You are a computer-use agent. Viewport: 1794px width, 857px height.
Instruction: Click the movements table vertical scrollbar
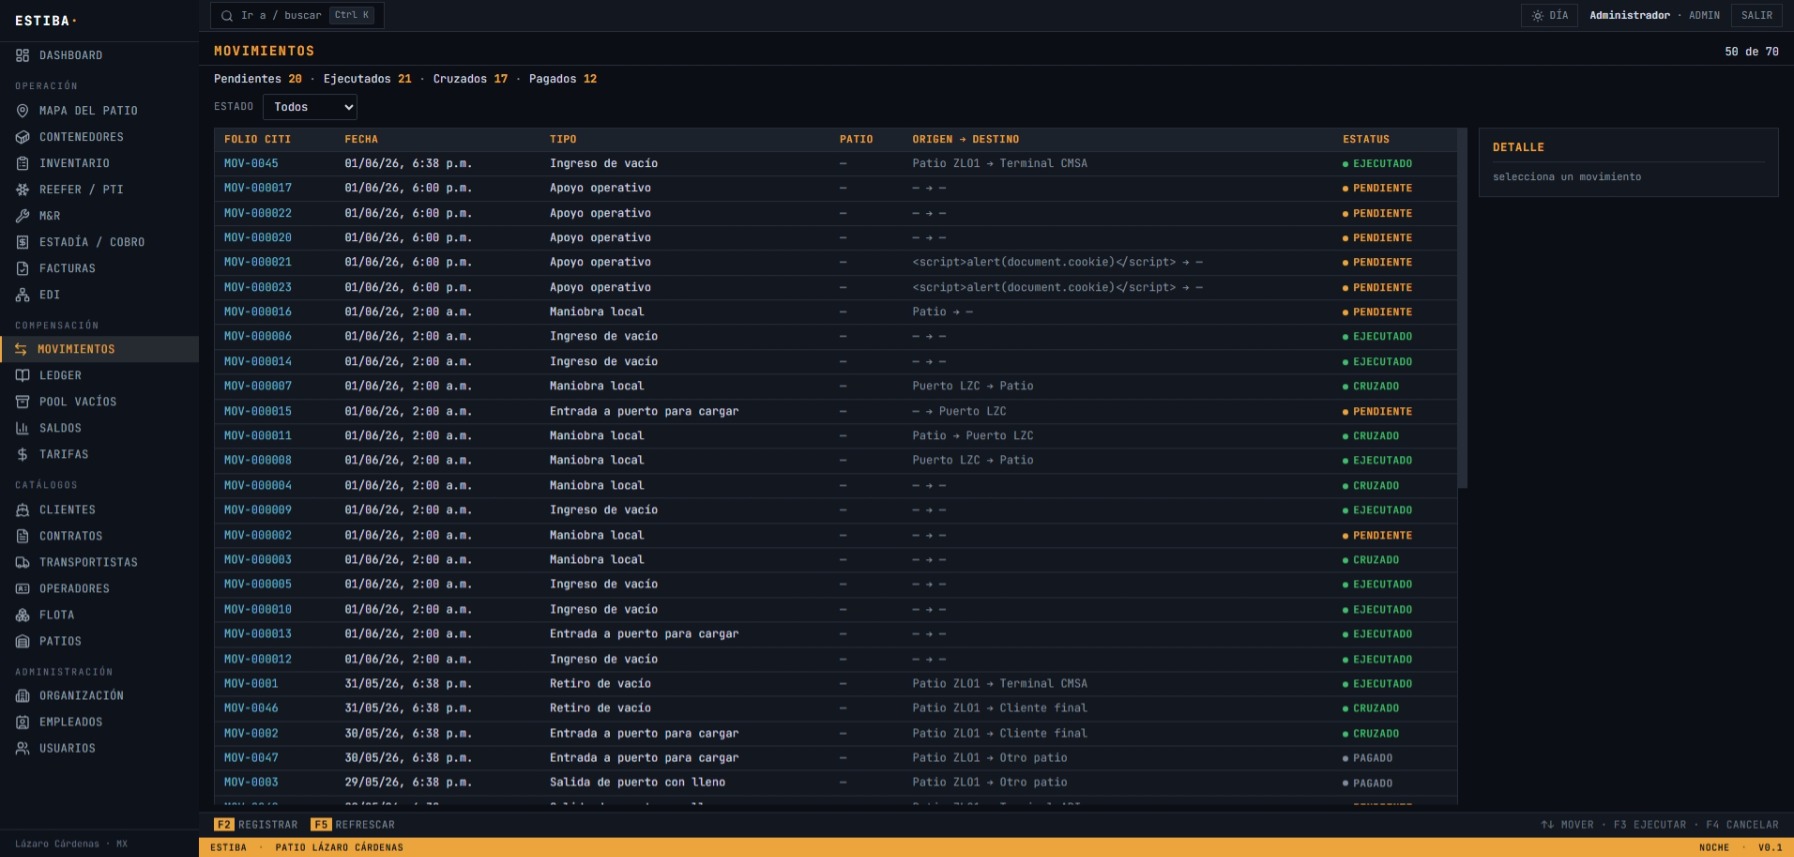point(1462,308)
